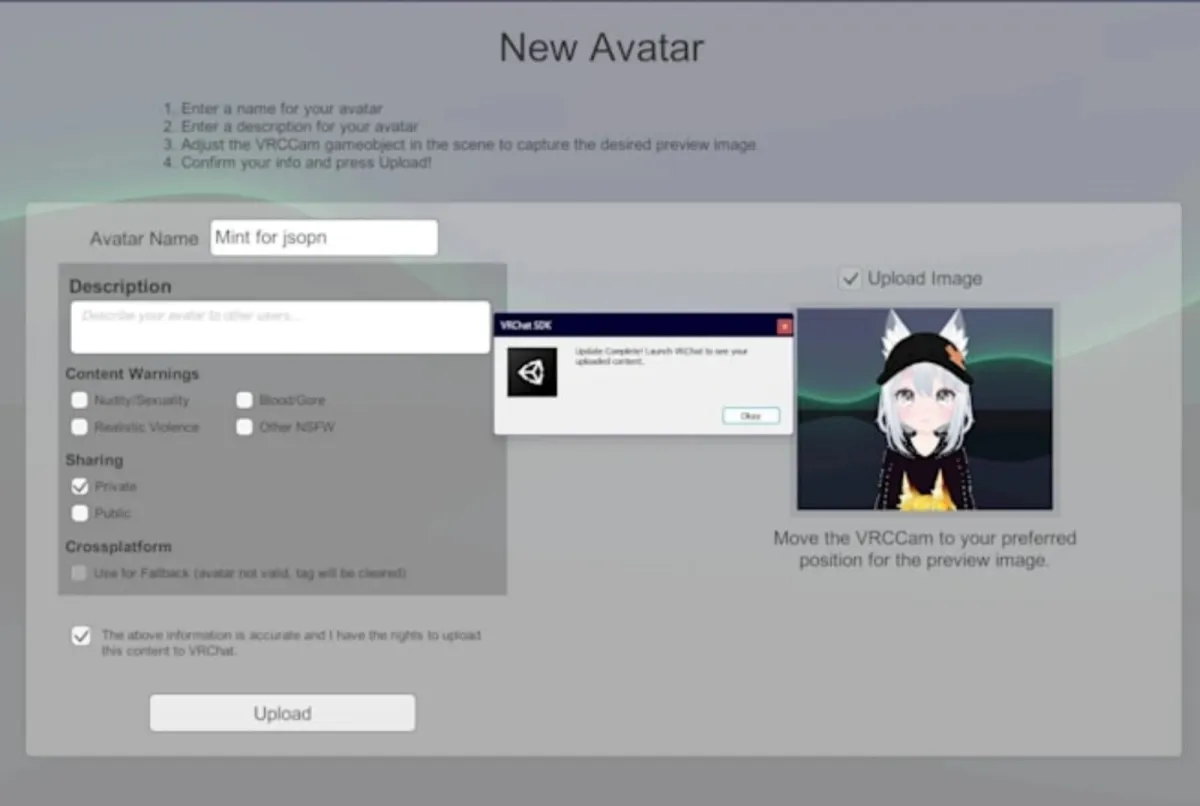Click the 'New Avatar' heading

tap(602, 47)
